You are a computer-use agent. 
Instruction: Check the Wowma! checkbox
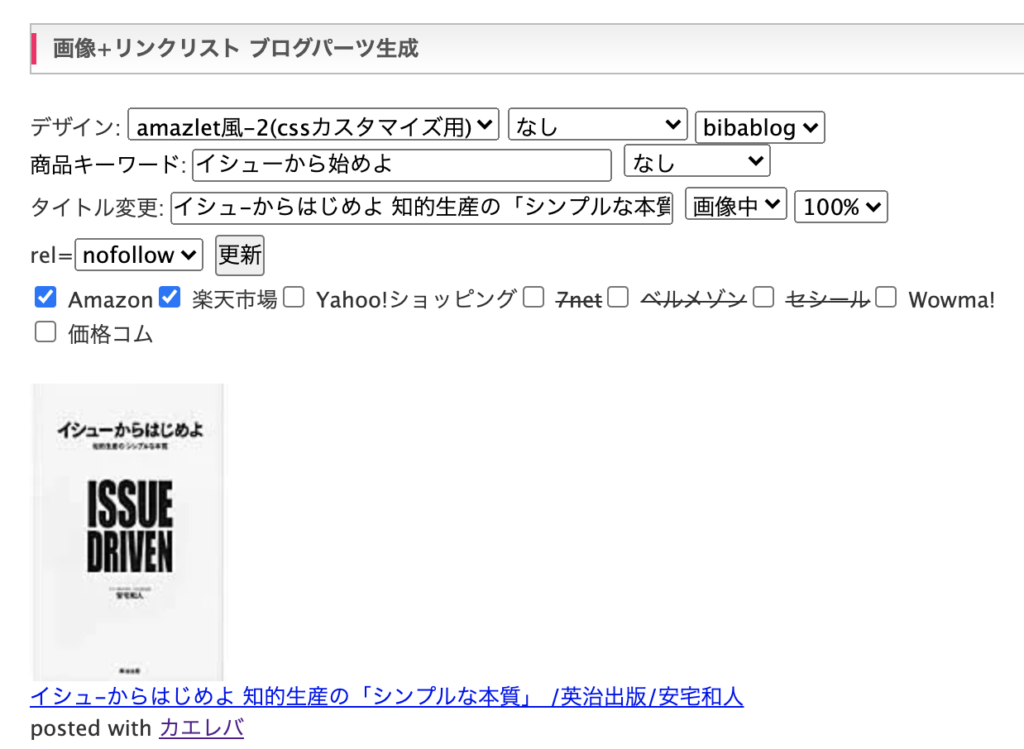[886, 297]
